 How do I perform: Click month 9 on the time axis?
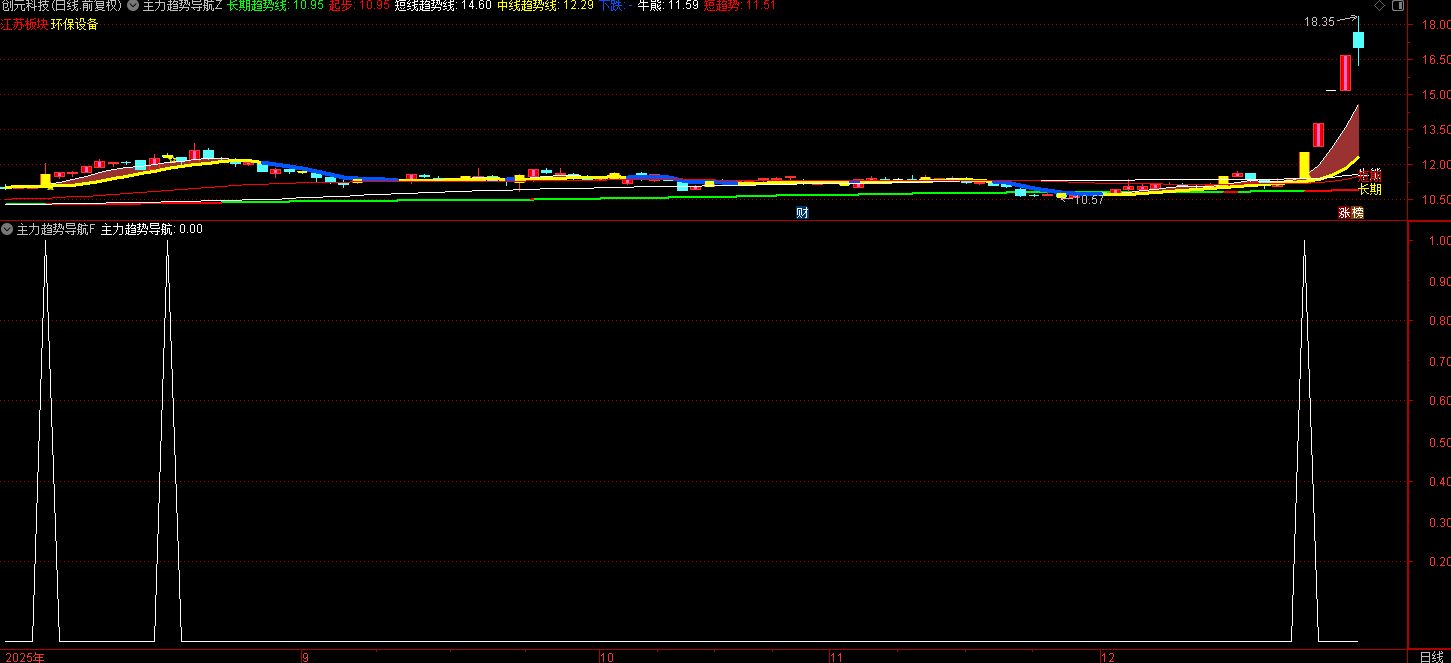pos(305,657)
